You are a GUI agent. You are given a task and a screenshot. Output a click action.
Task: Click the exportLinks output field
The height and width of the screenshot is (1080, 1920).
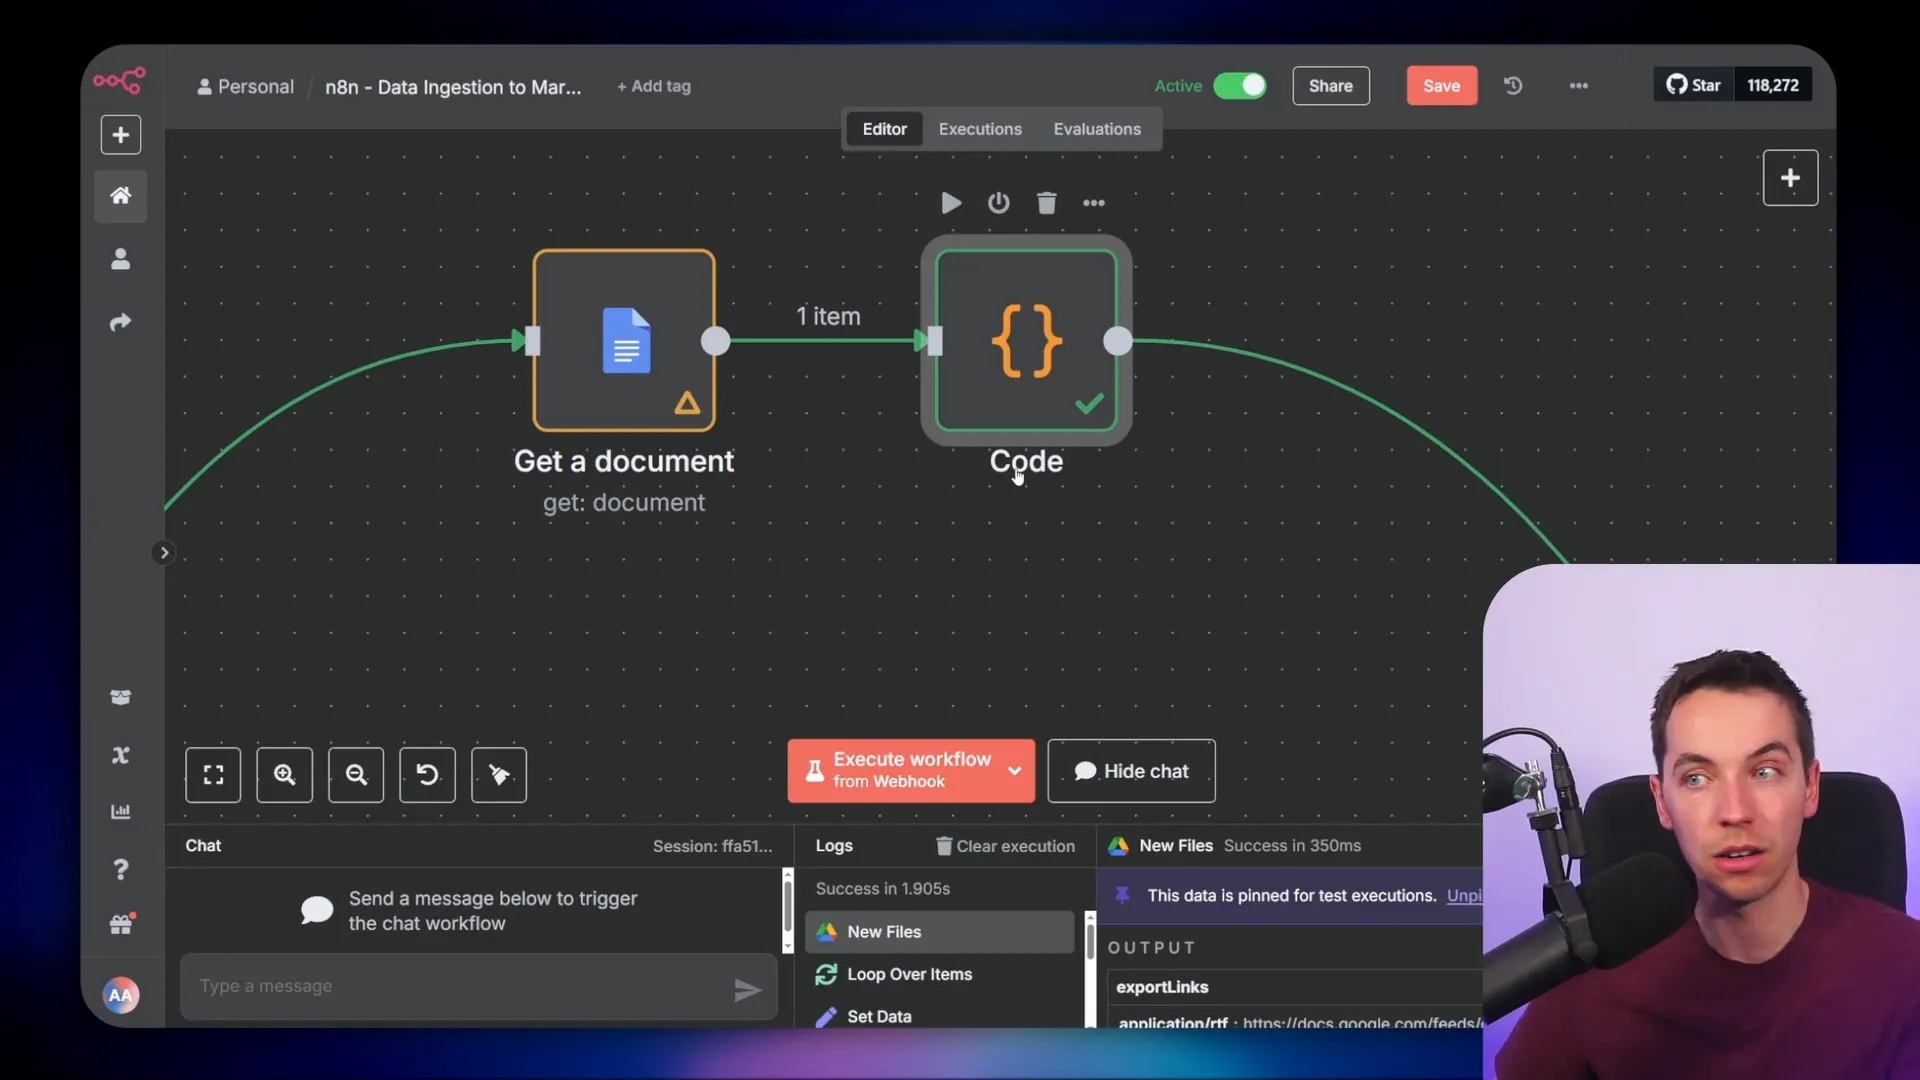[1162, 987]
